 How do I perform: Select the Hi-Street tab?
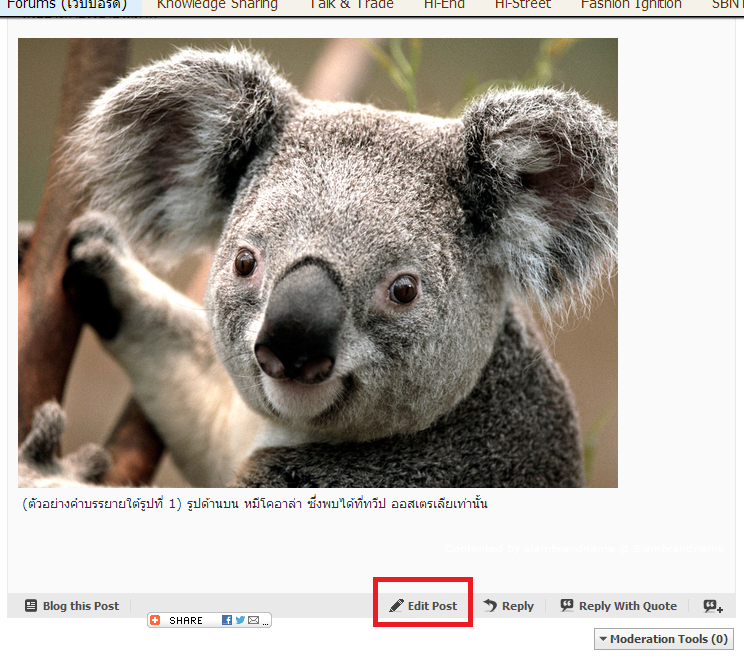525,5
